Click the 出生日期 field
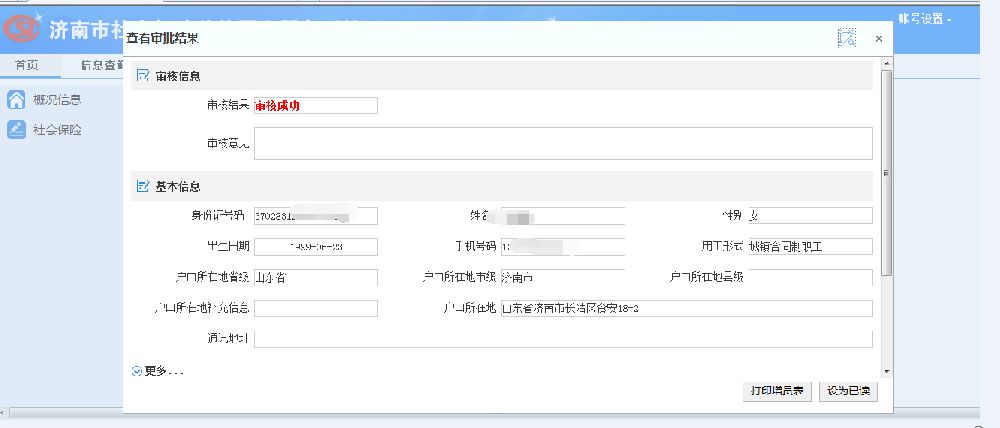This screenshot has width=1000, height=428. [316, 246]
